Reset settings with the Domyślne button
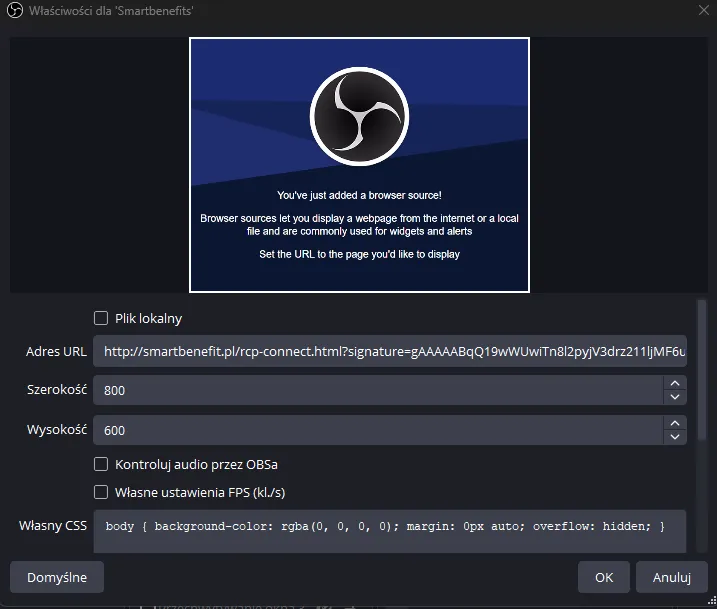The image size is (717, 609). 57,577
